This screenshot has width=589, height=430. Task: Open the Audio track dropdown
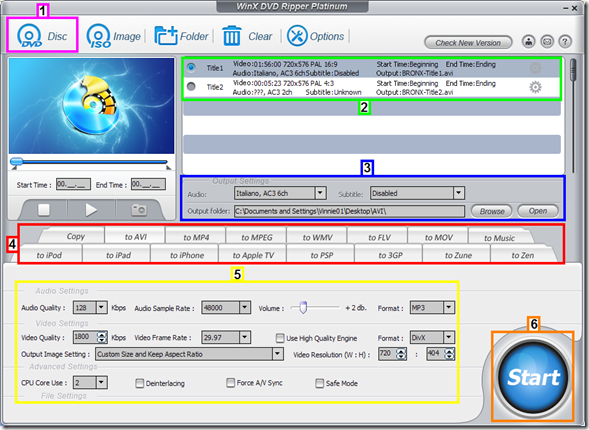pyautogui.click(x=320, y=193)
